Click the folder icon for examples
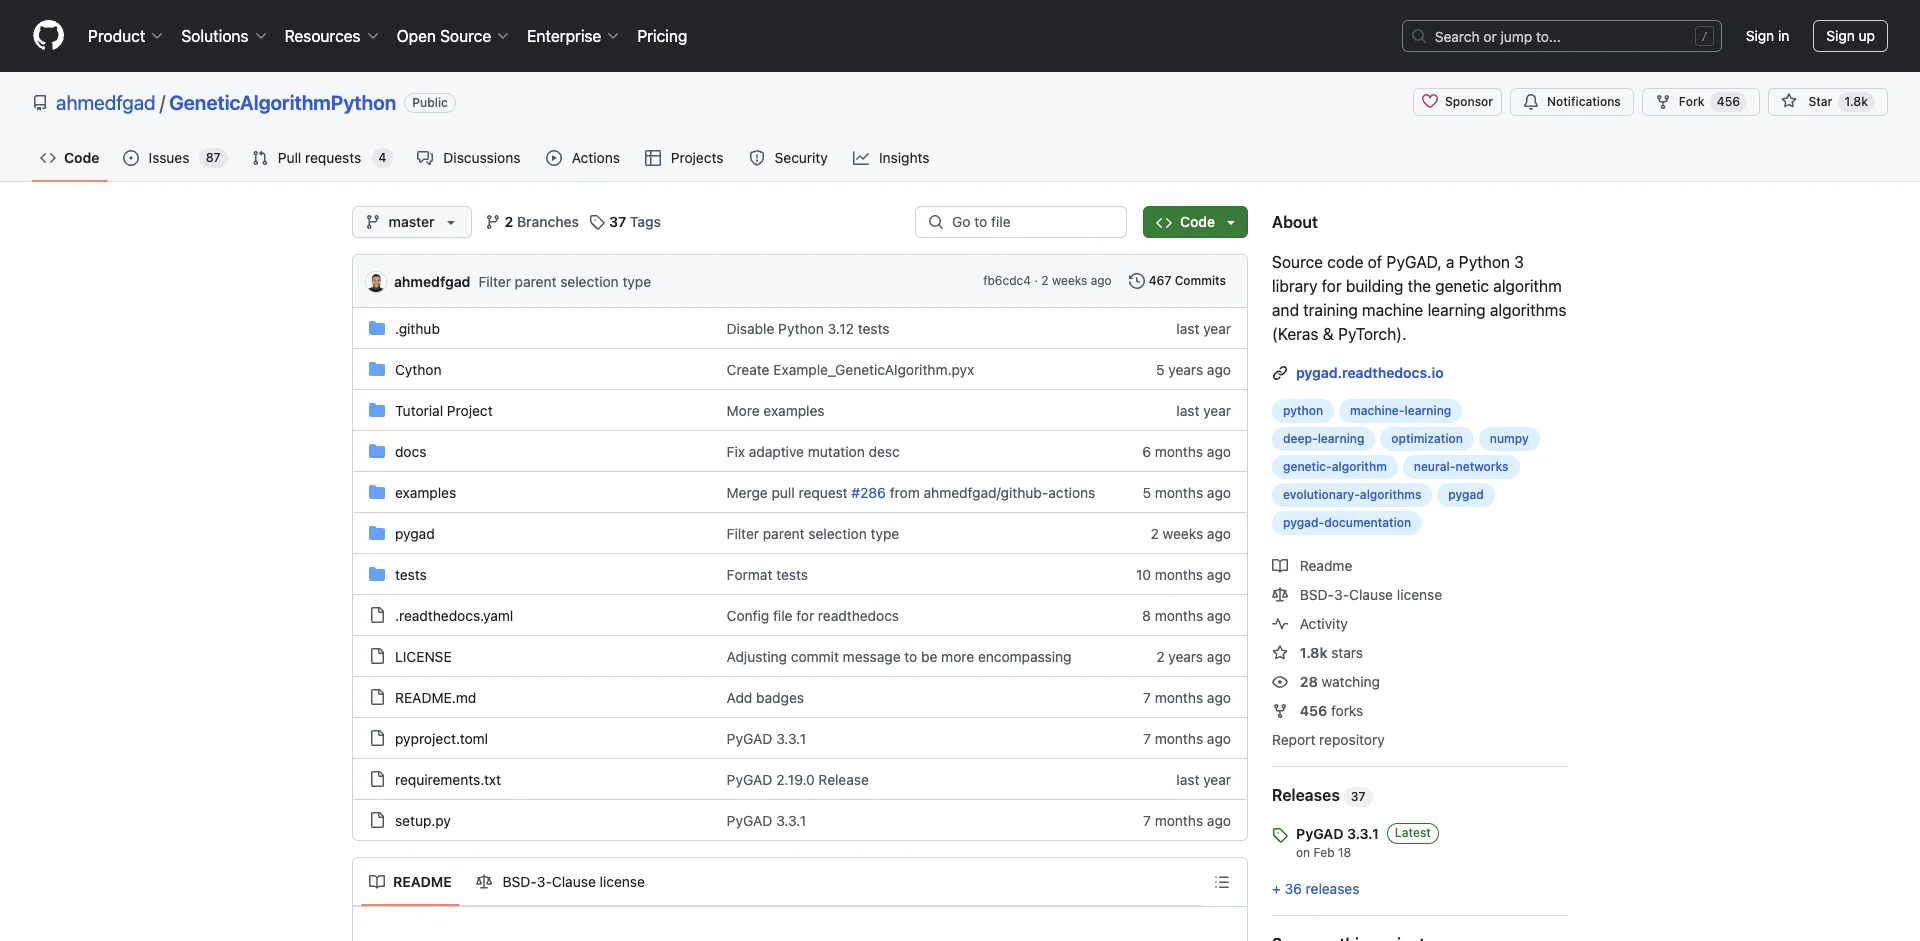 click(377, 493)
